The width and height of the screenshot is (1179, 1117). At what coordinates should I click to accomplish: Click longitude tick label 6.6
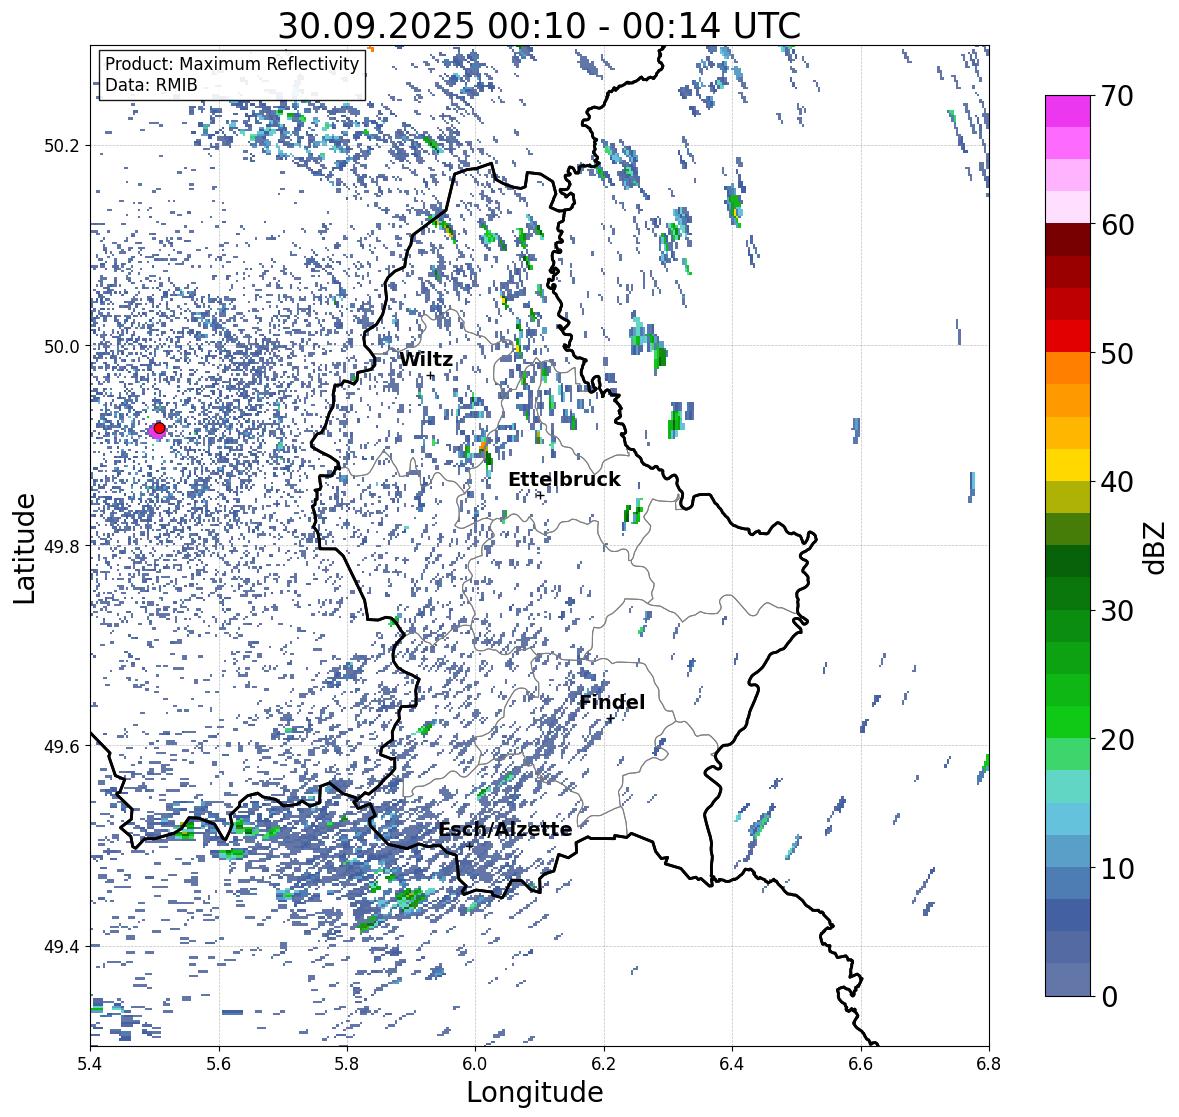coord(860,1063)
